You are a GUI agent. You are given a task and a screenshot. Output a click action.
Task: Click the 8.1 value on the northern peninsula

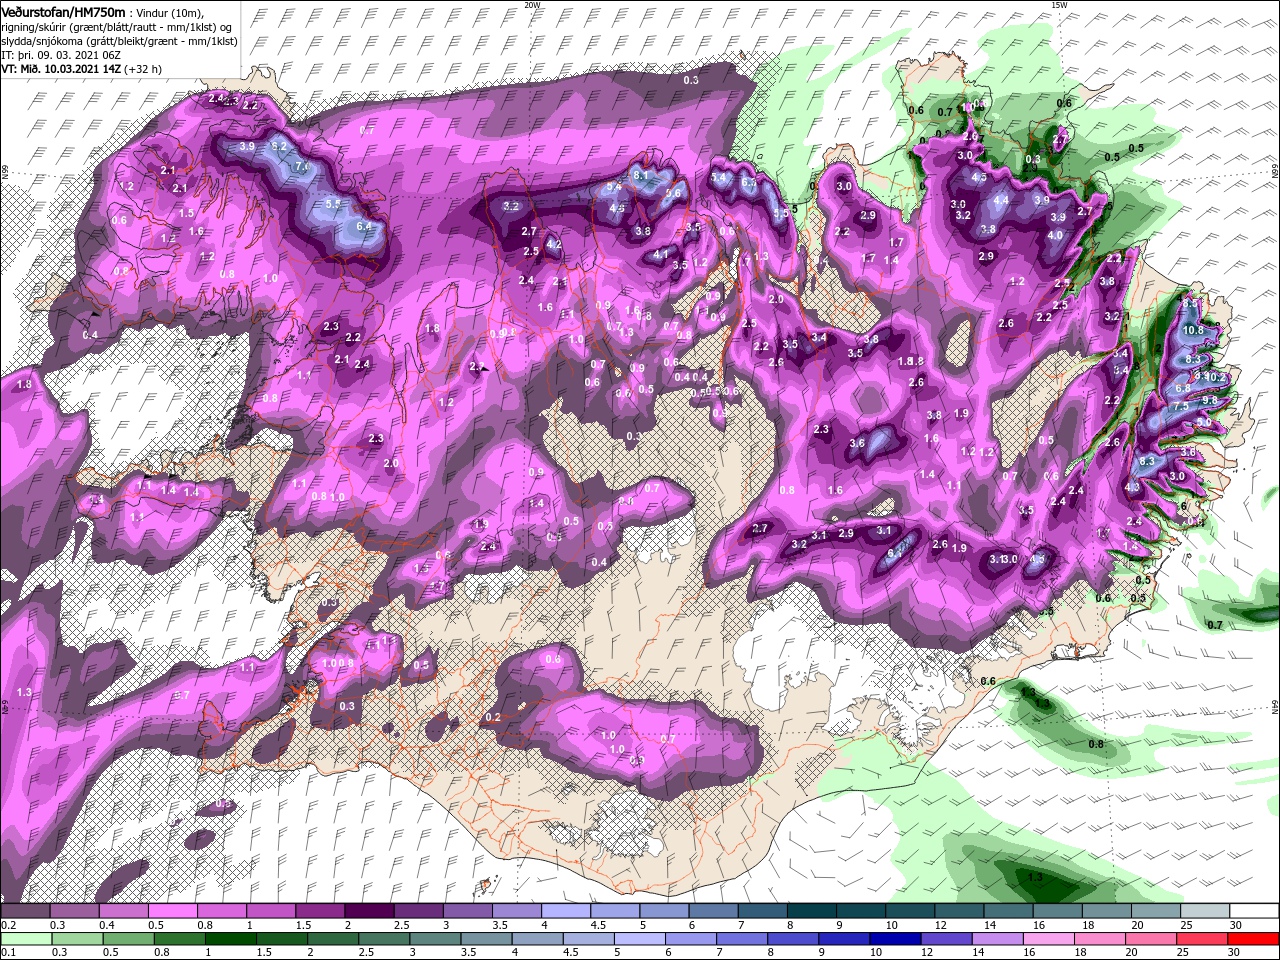click(x=641, y=175)
